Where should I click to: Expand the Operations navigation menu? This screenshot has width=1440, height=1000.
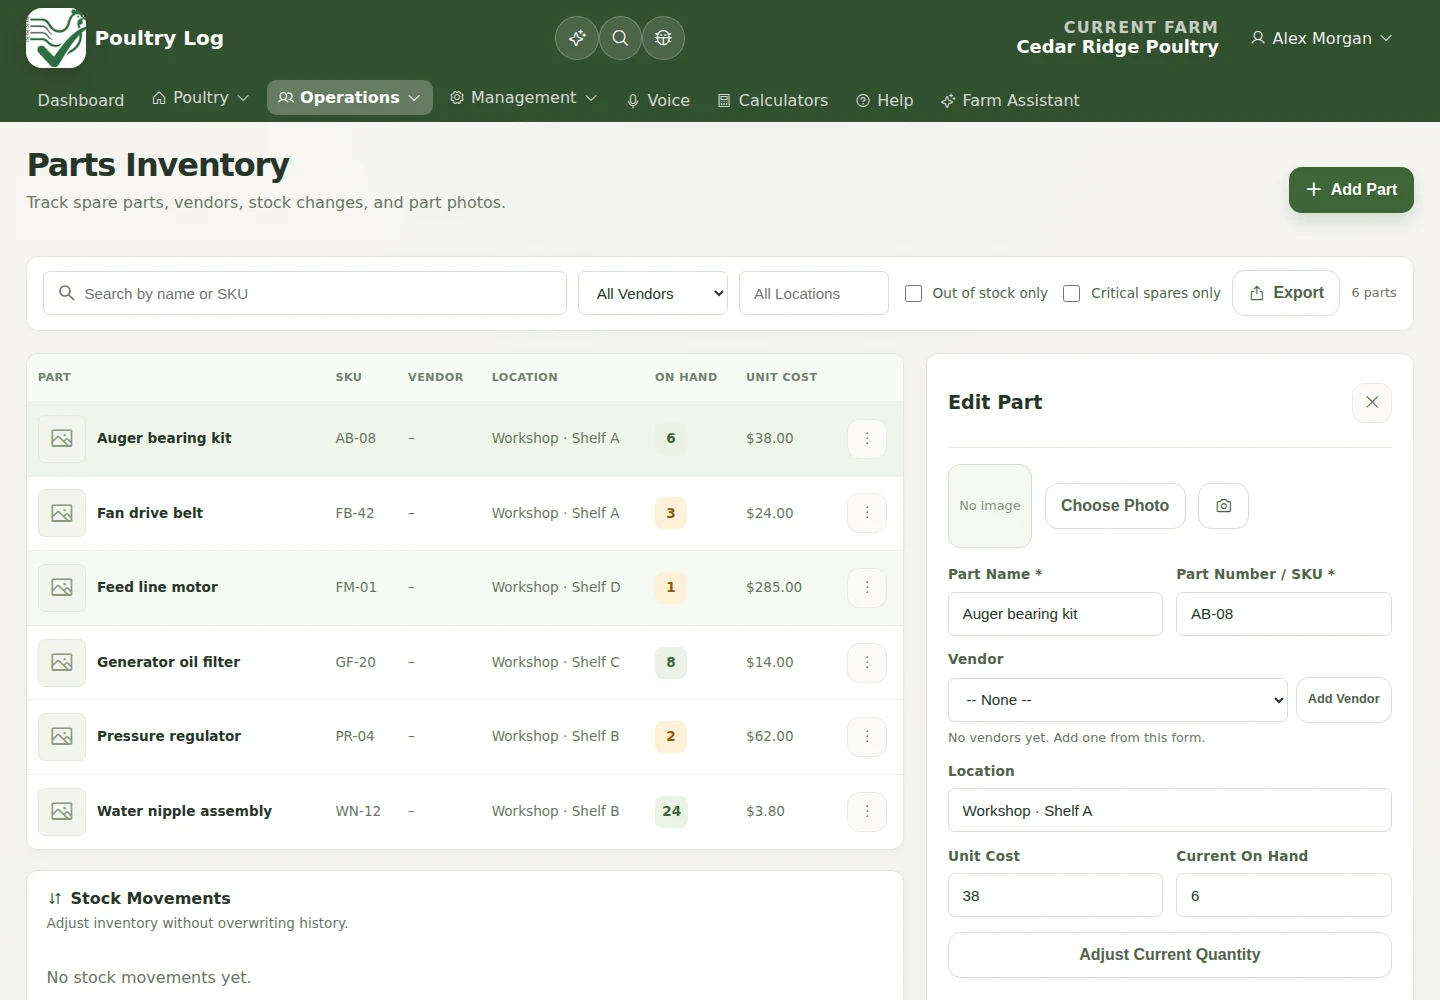click(x=350, y=98)
